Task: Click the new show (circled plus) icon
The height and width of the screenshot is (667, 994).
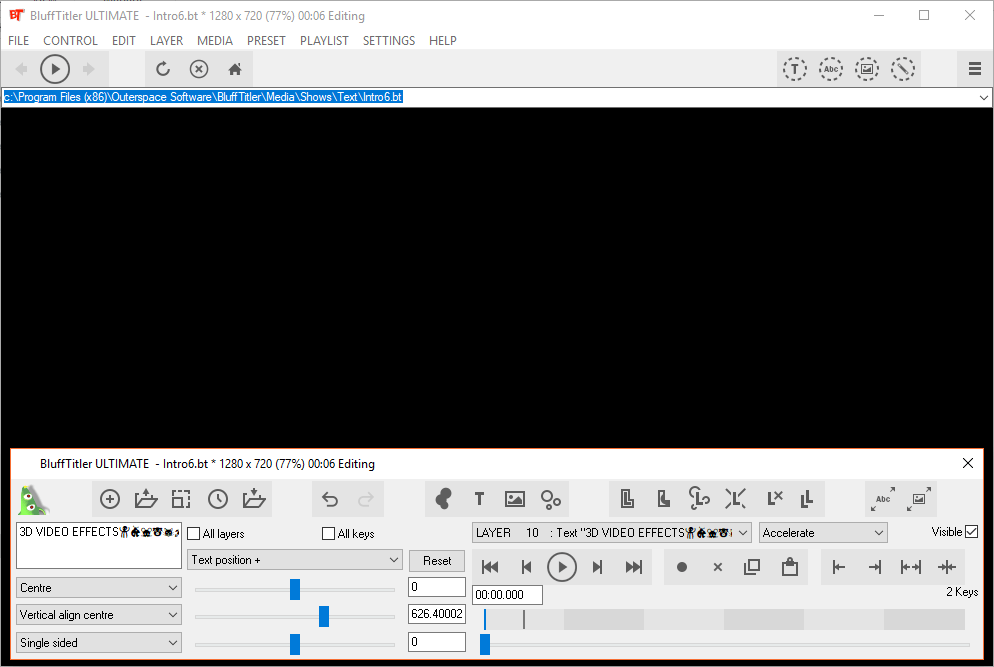Action: (110, 500)
